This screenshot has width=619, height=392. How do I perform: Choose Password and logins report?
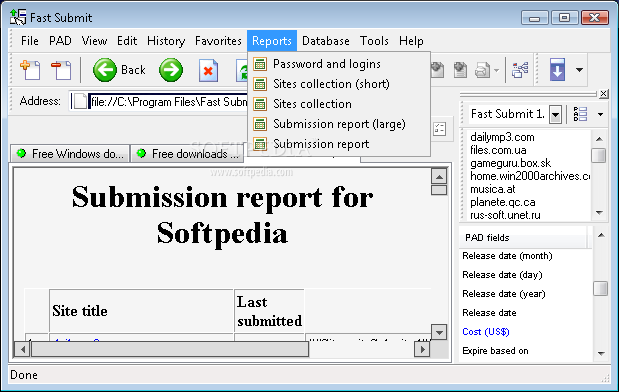point(339,64)
